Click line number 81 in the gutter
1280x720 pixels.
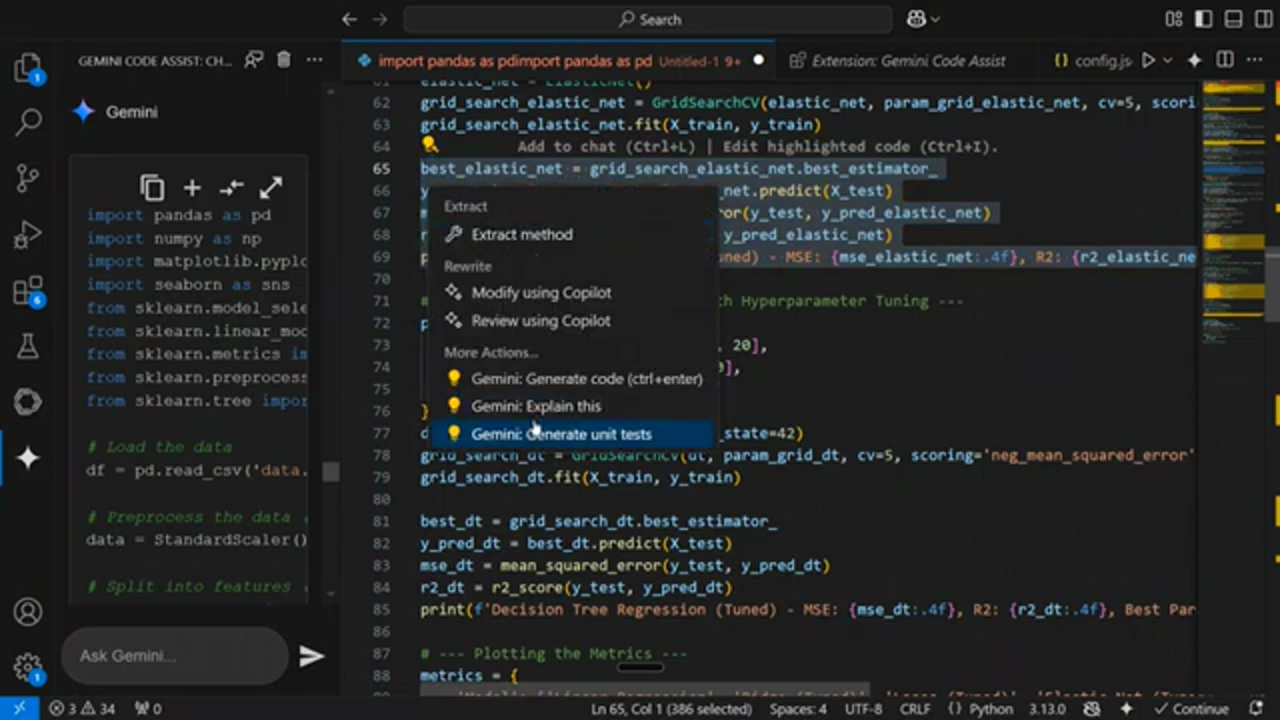point(382,522)
